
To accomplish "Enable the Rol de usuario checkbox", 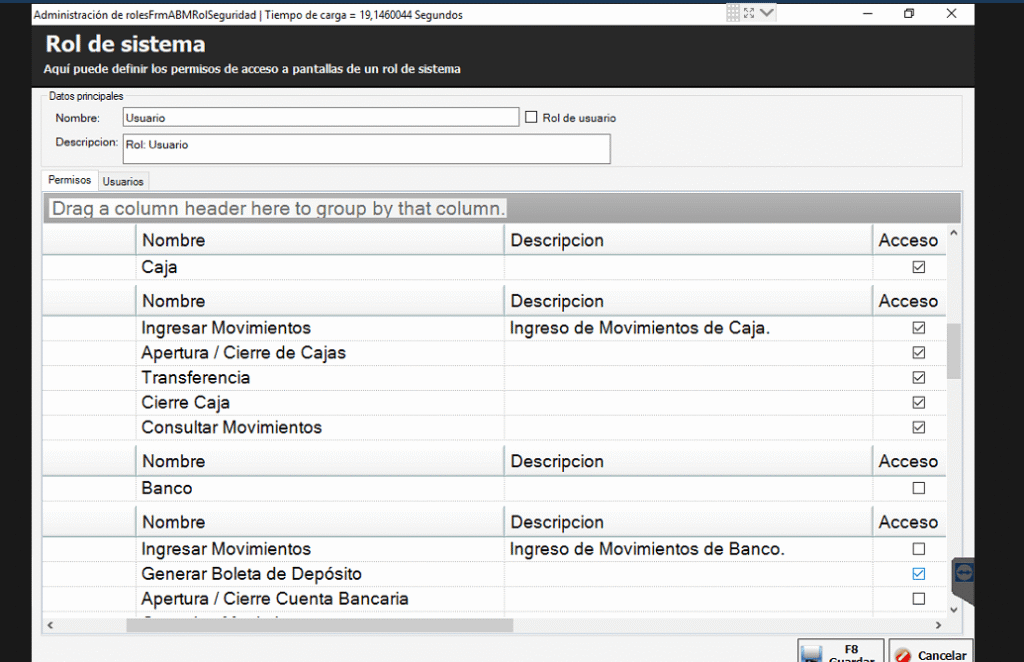I will [x=531, y=117].
